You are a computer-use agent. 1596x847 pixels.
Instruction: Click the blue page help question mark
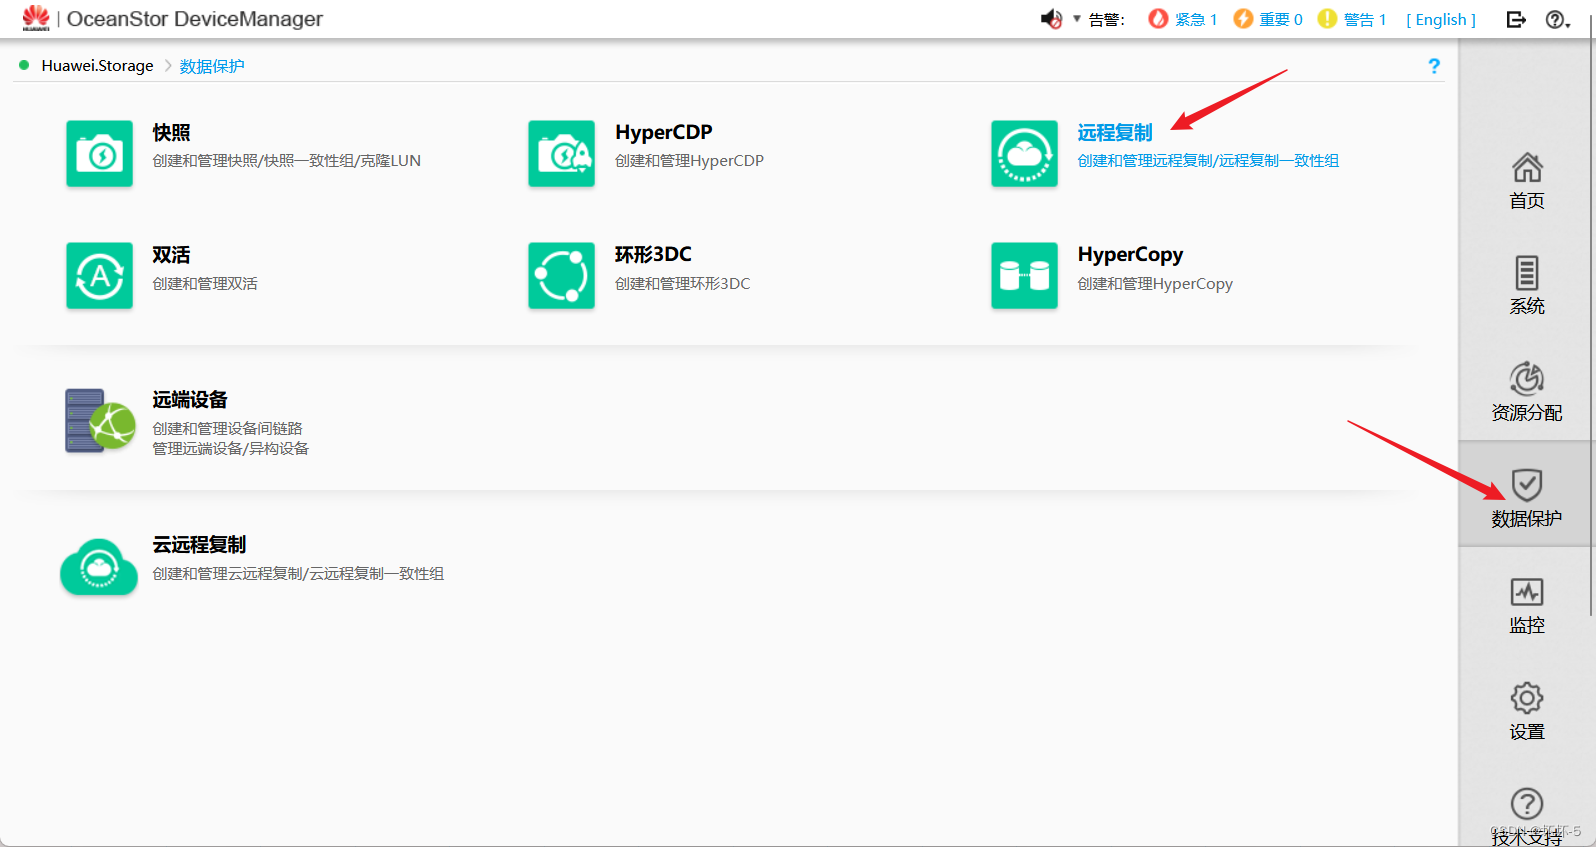tap(1434, 66)
